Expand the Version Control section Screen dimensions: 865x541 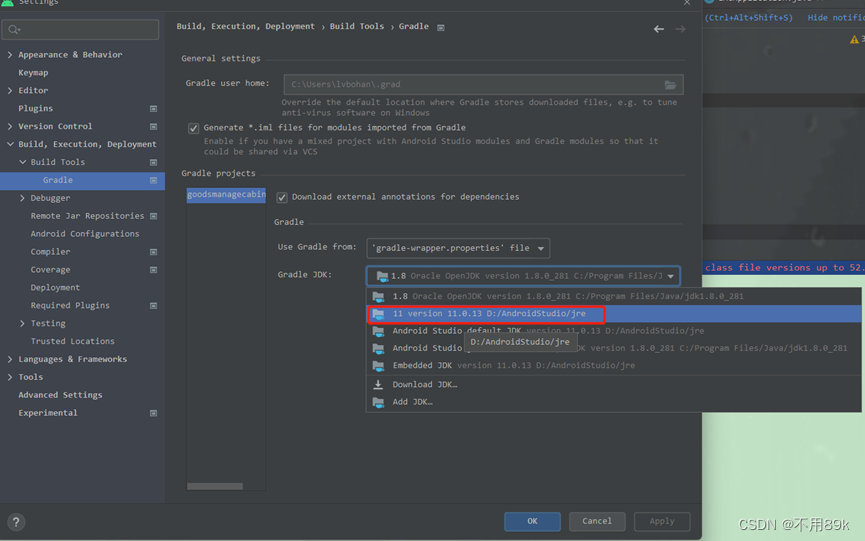(10, 126)
